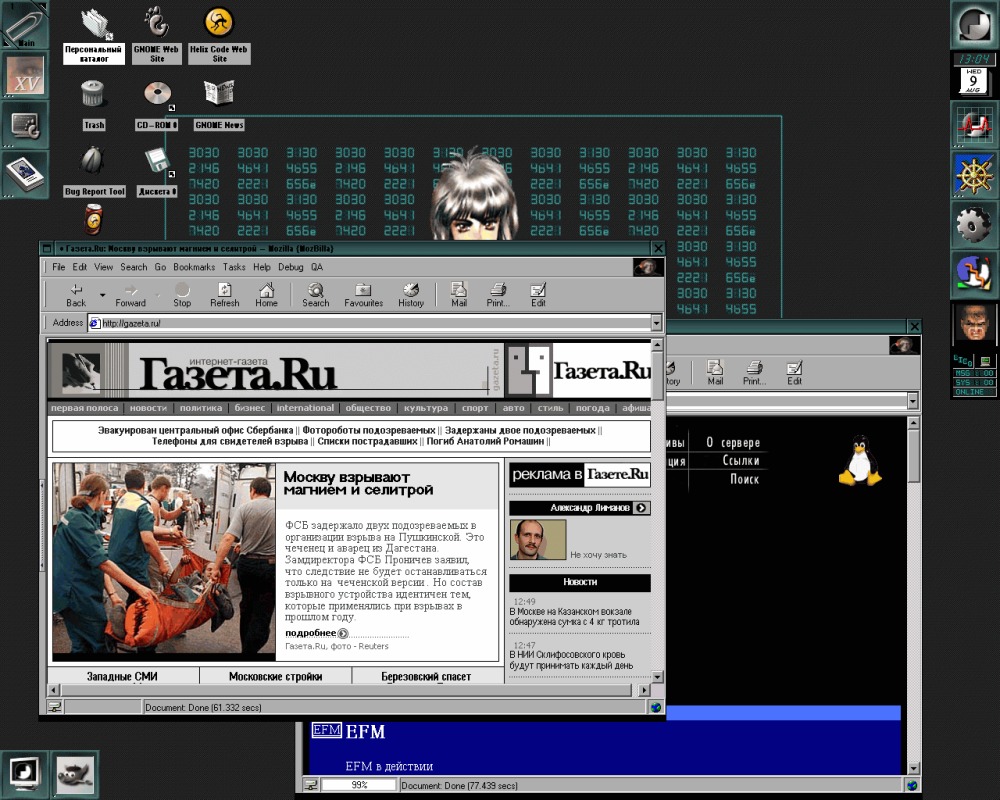Click the Back button in the Gazeta.Ru browser
Image resolution: width=1000 pixels, height=800 pixels.
pyautogui.click(x=76, y=295)
